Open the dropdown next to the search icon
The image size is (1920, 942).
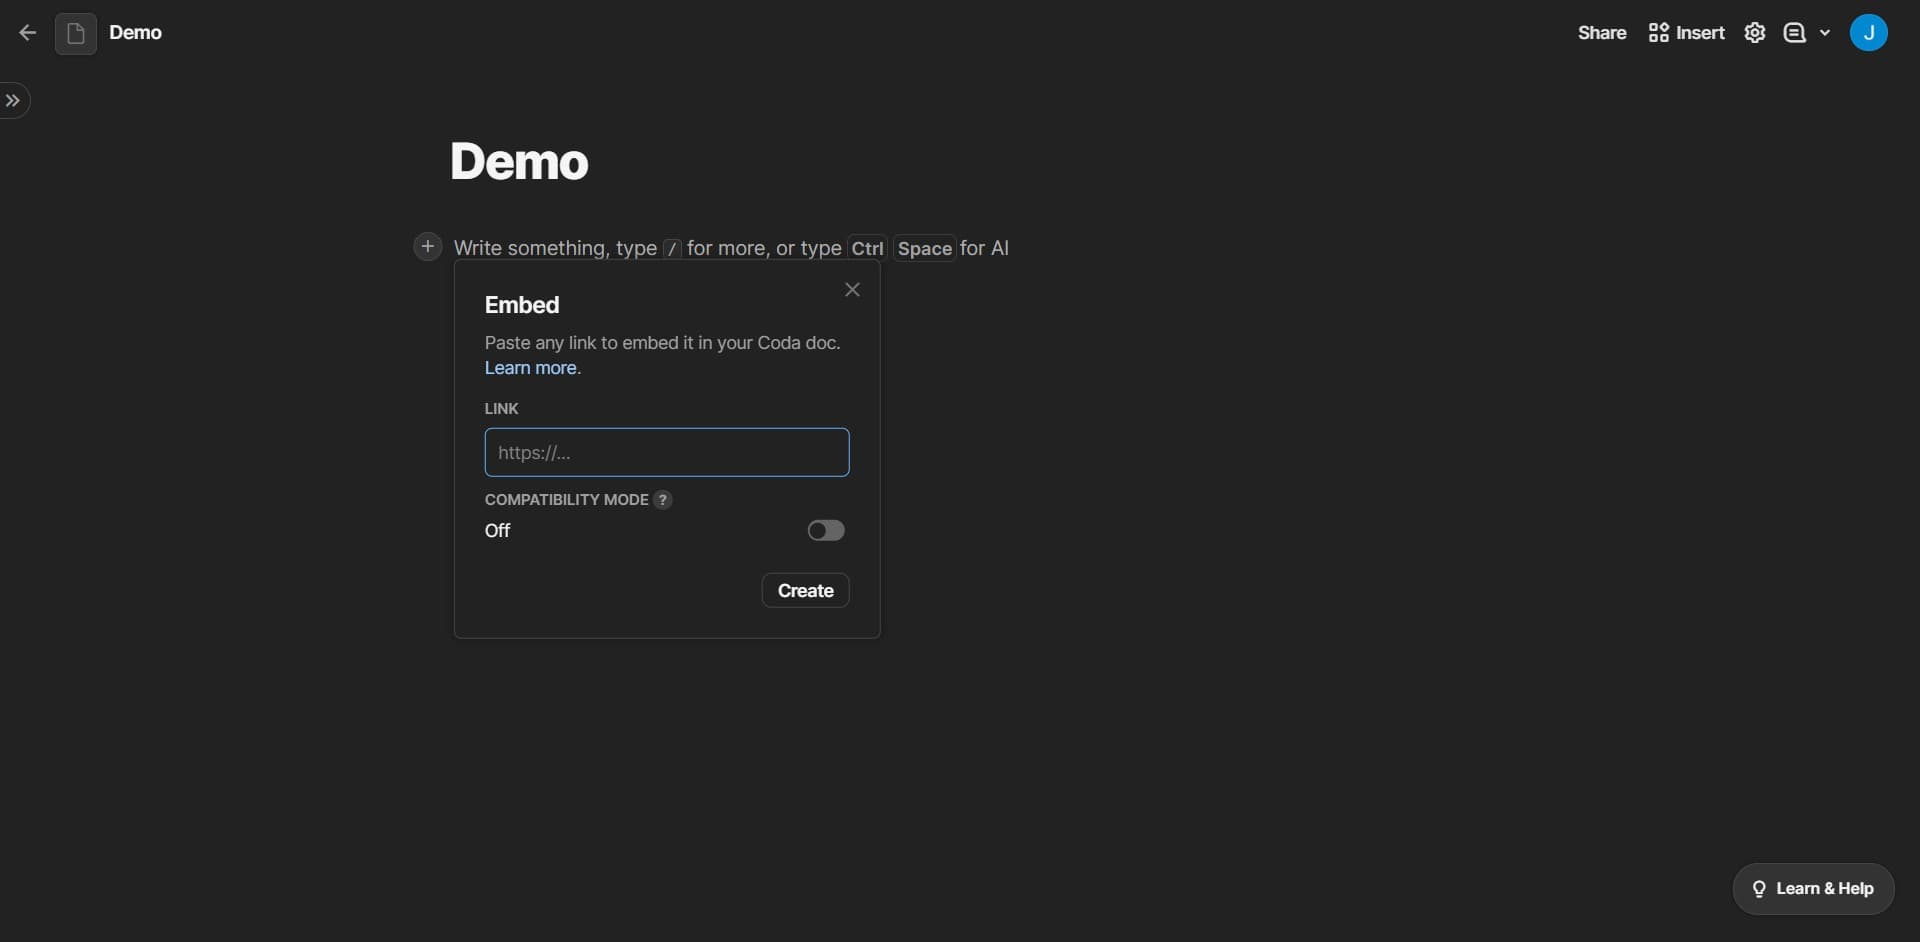[1824, 32]
